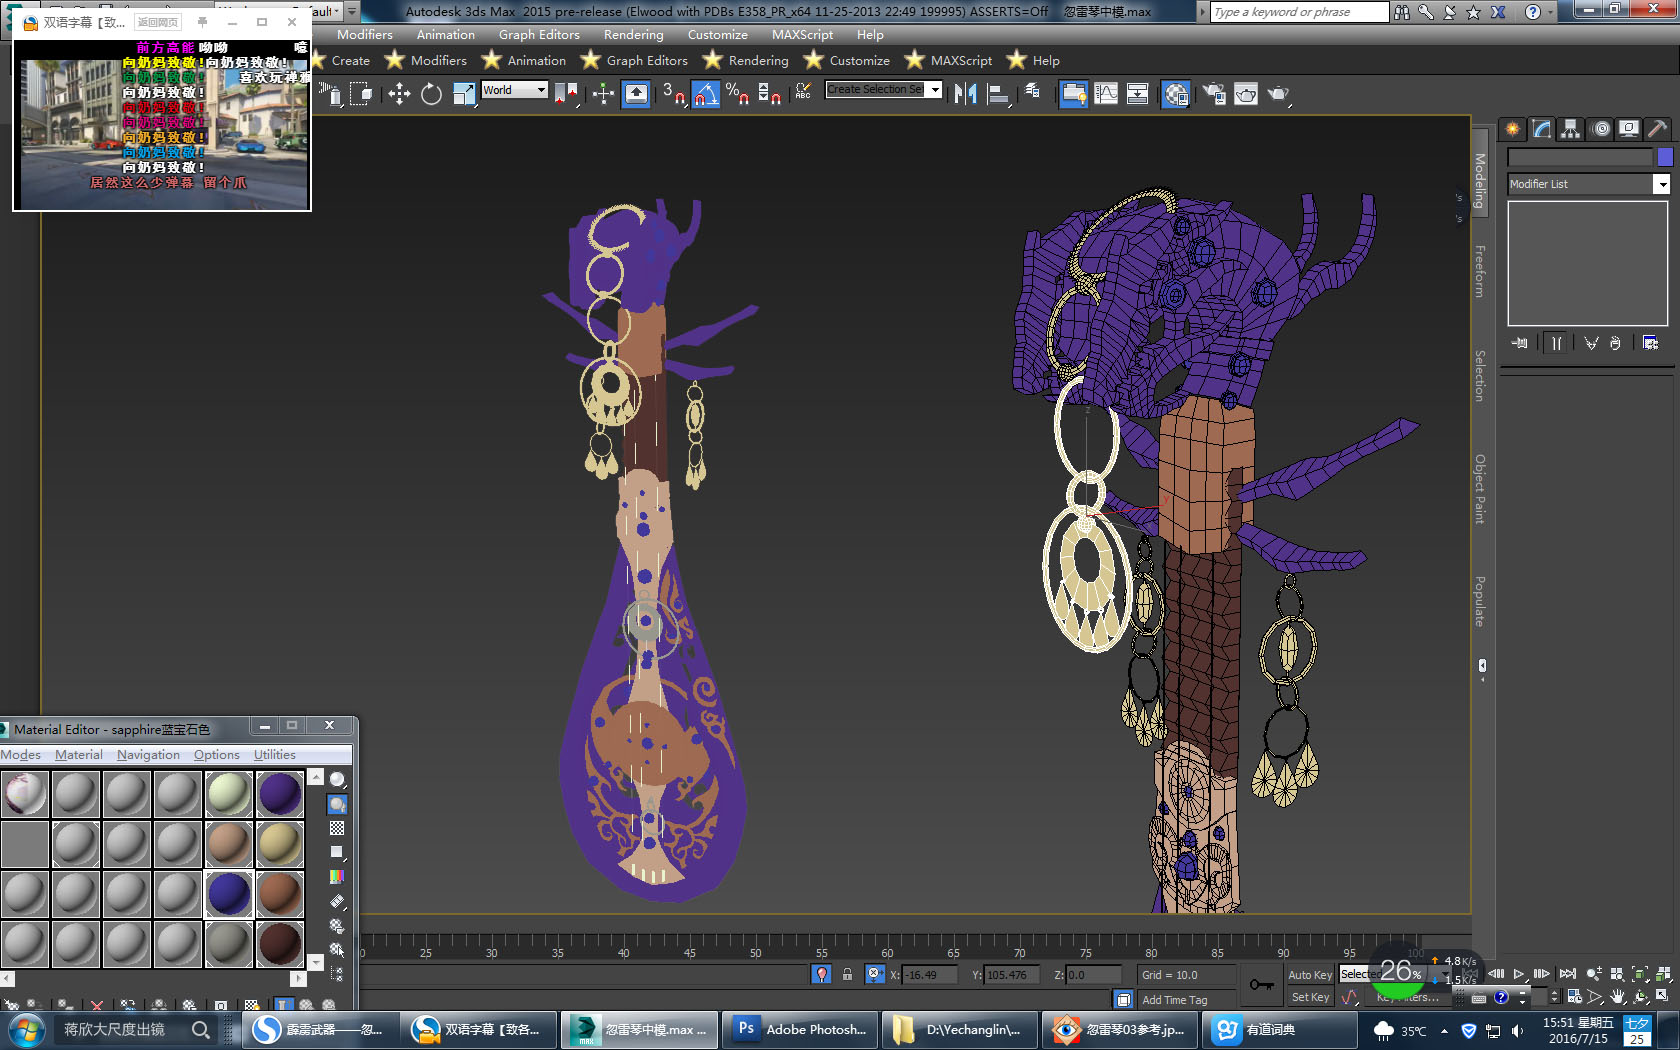Image resolution: width=1680 pixels, height=1050 pixels.
Task: Select the sapphire blue material sample slot
Action: (x=229, y=894)
